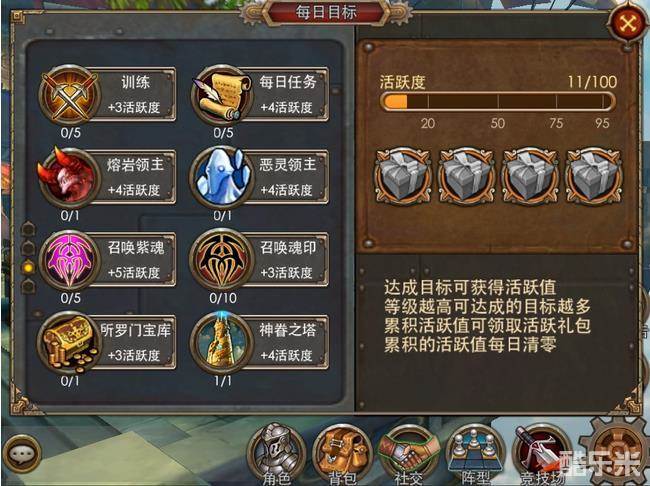Open the 背包 backpack menu
Viewport: 650px width, 486px height.
tap(342, 455)
